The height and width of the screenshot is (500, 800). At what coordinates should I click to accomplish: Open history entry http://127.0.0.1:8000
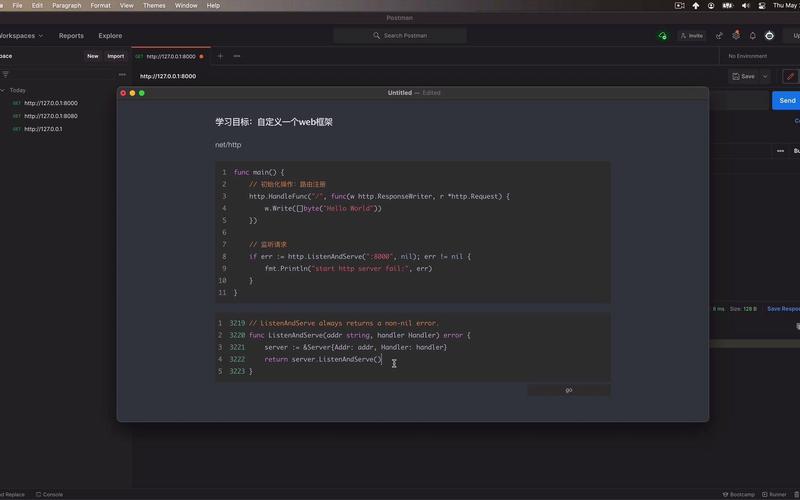click(x=51, y=103)
